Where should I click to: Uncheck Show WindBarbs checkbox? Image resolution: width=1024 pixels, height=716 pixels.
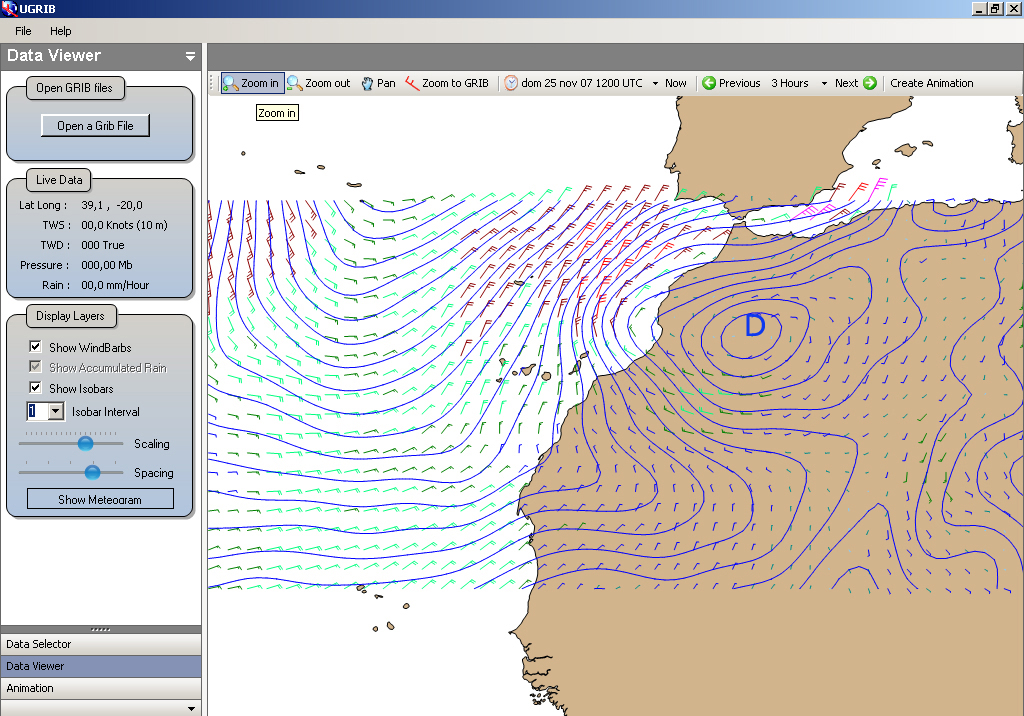35,347
